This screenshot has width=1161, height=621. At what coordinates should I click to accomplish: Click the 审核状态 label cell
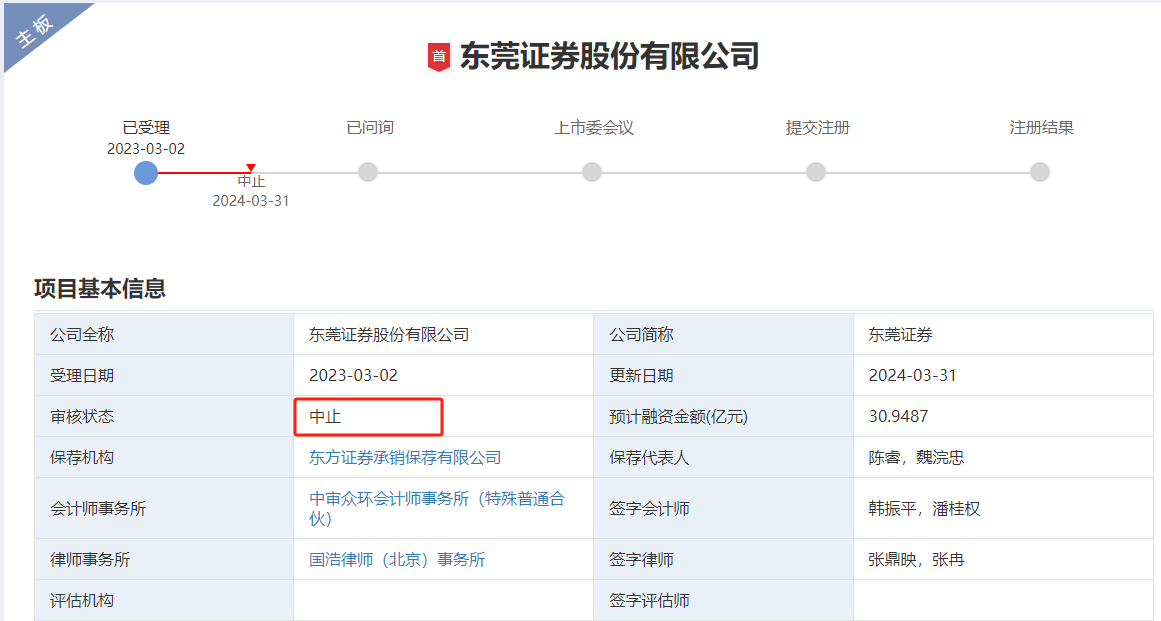pyautogui.click(x=164, y=416)
